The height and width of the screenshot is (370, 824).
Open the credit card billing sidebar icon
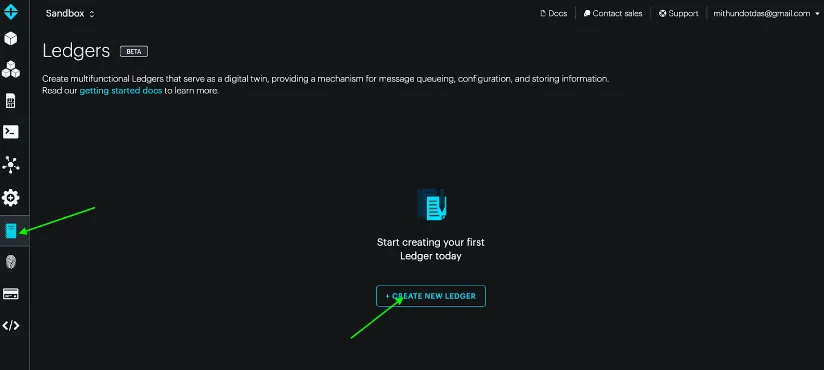(x=11, y=294)
